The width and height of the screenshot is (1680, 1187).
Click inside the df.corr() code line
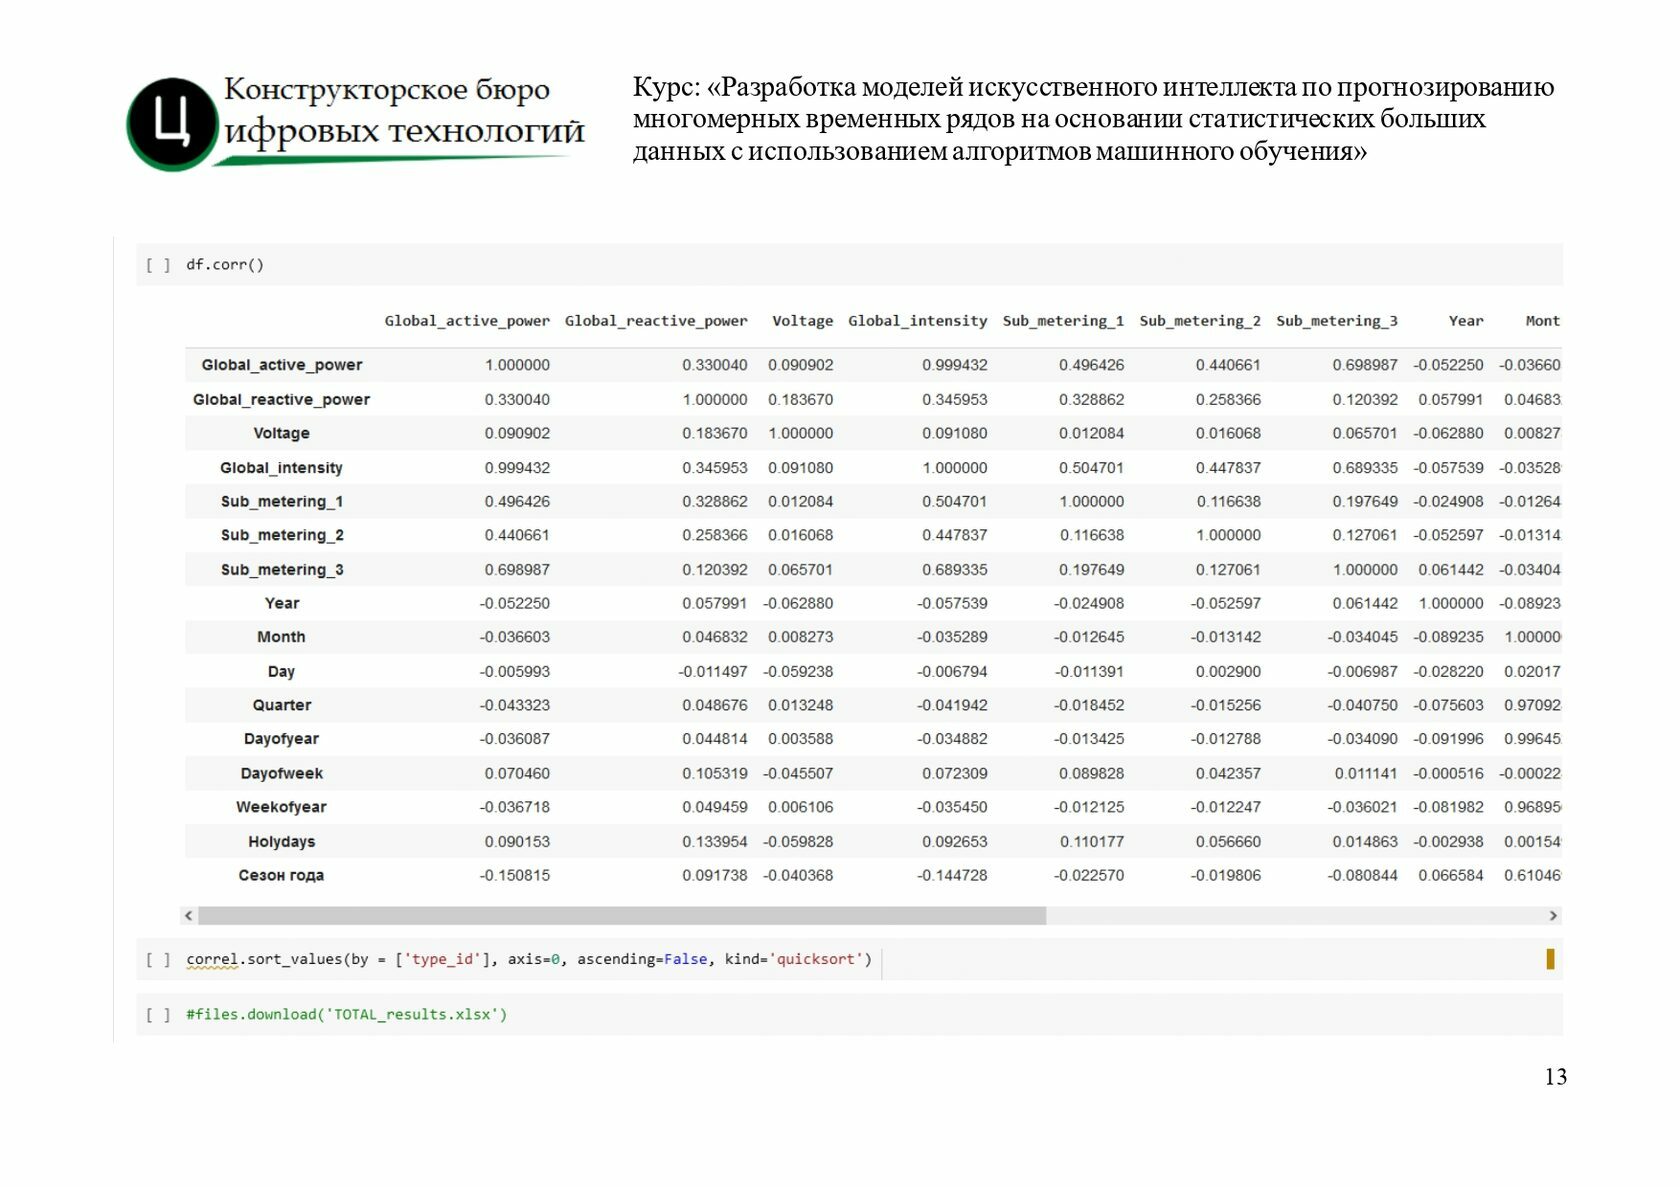(x=225, y=265)
